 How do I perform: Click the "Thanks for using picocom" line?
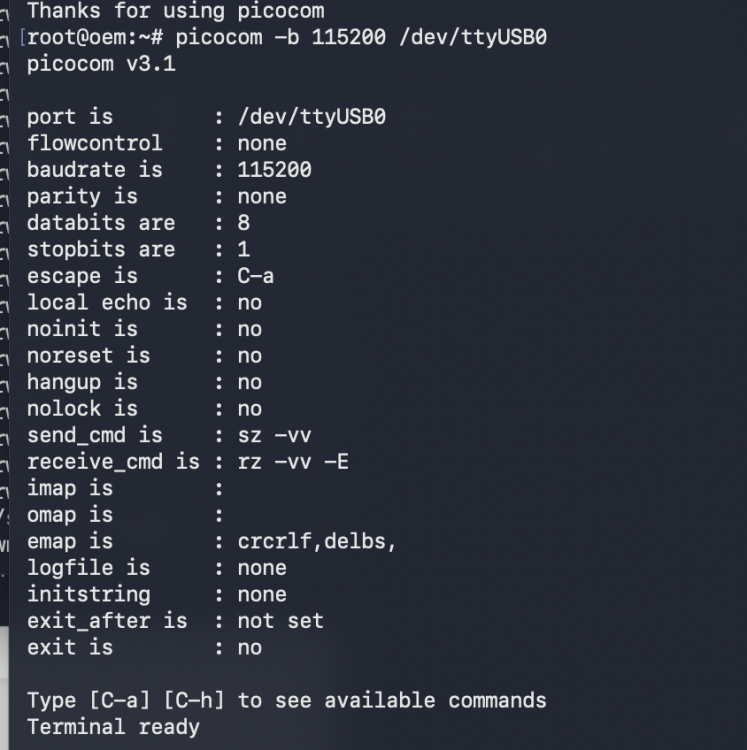tap(175, 12)
